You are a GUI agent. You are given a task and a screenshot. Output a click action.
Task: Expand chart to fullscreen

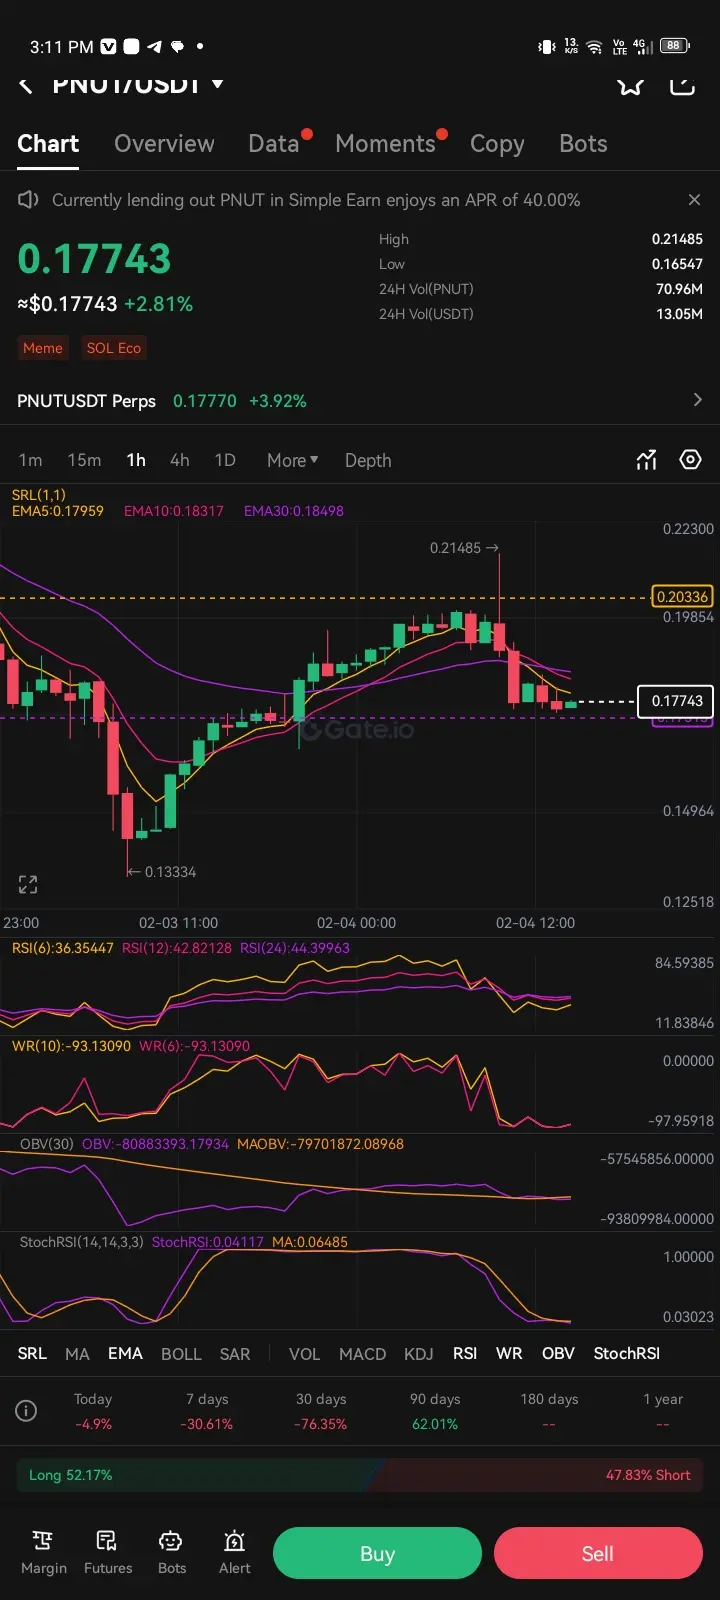(x=28, y=884)
